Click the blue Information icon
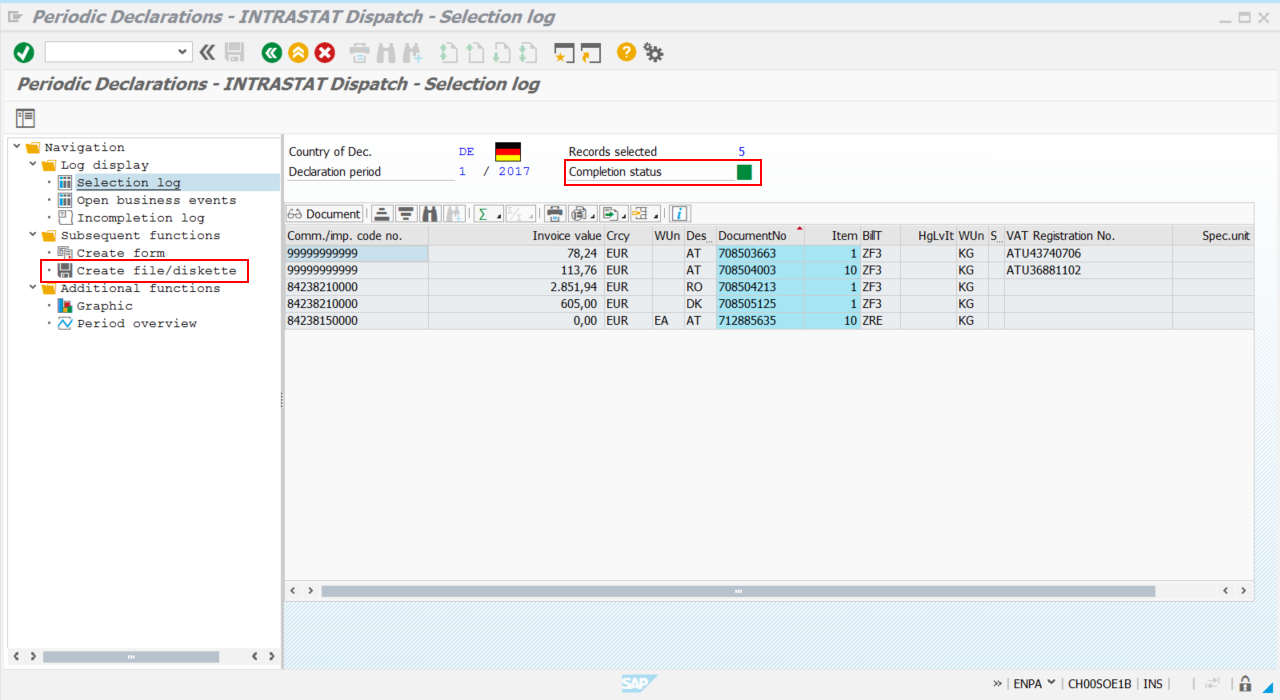Image resolution: width=1280 pixels, height=700 pixels. coord(679,214)
